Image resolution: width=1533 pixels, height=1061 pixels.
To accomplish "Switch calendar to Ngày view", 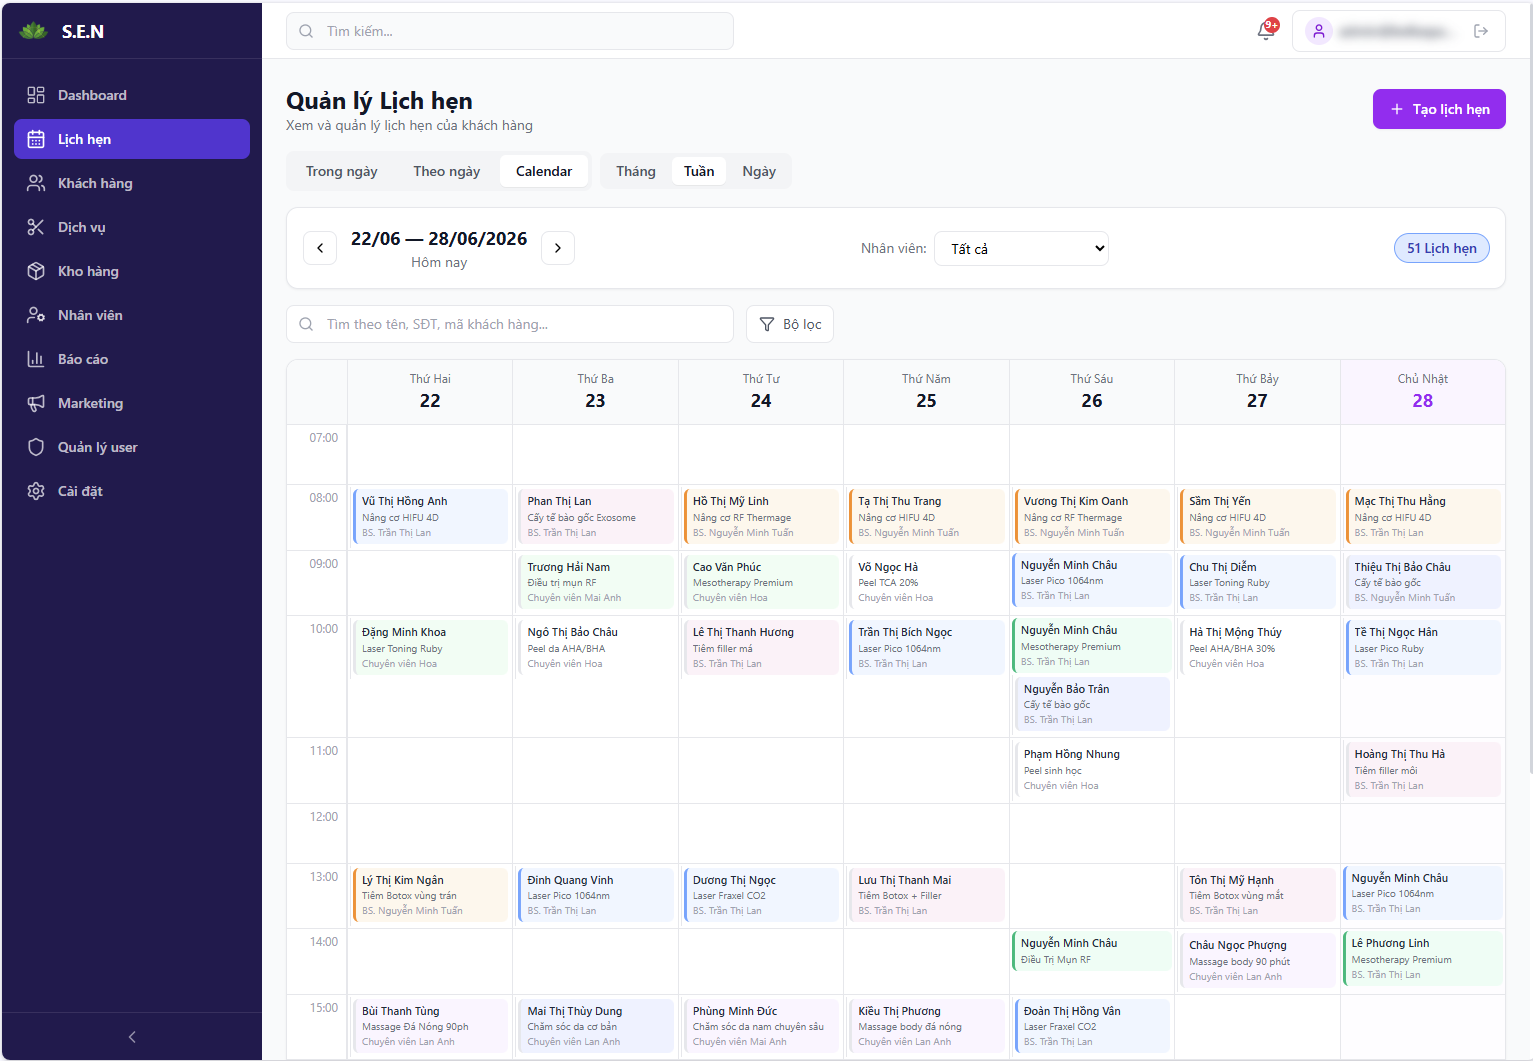I will pos(759,171).
